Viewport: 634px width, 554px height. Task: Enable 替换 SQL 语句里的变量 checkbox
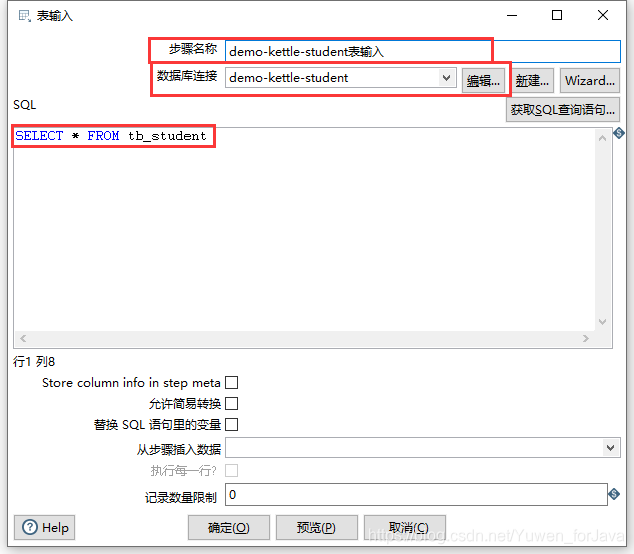232,425
